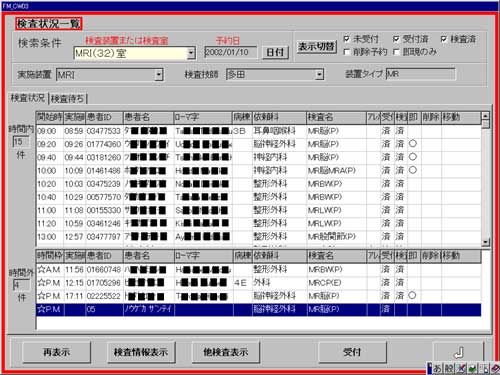Click the circle mark in 09:20 row
The height and width of the screenshot is (375, 500).
[x=413, y=144]
